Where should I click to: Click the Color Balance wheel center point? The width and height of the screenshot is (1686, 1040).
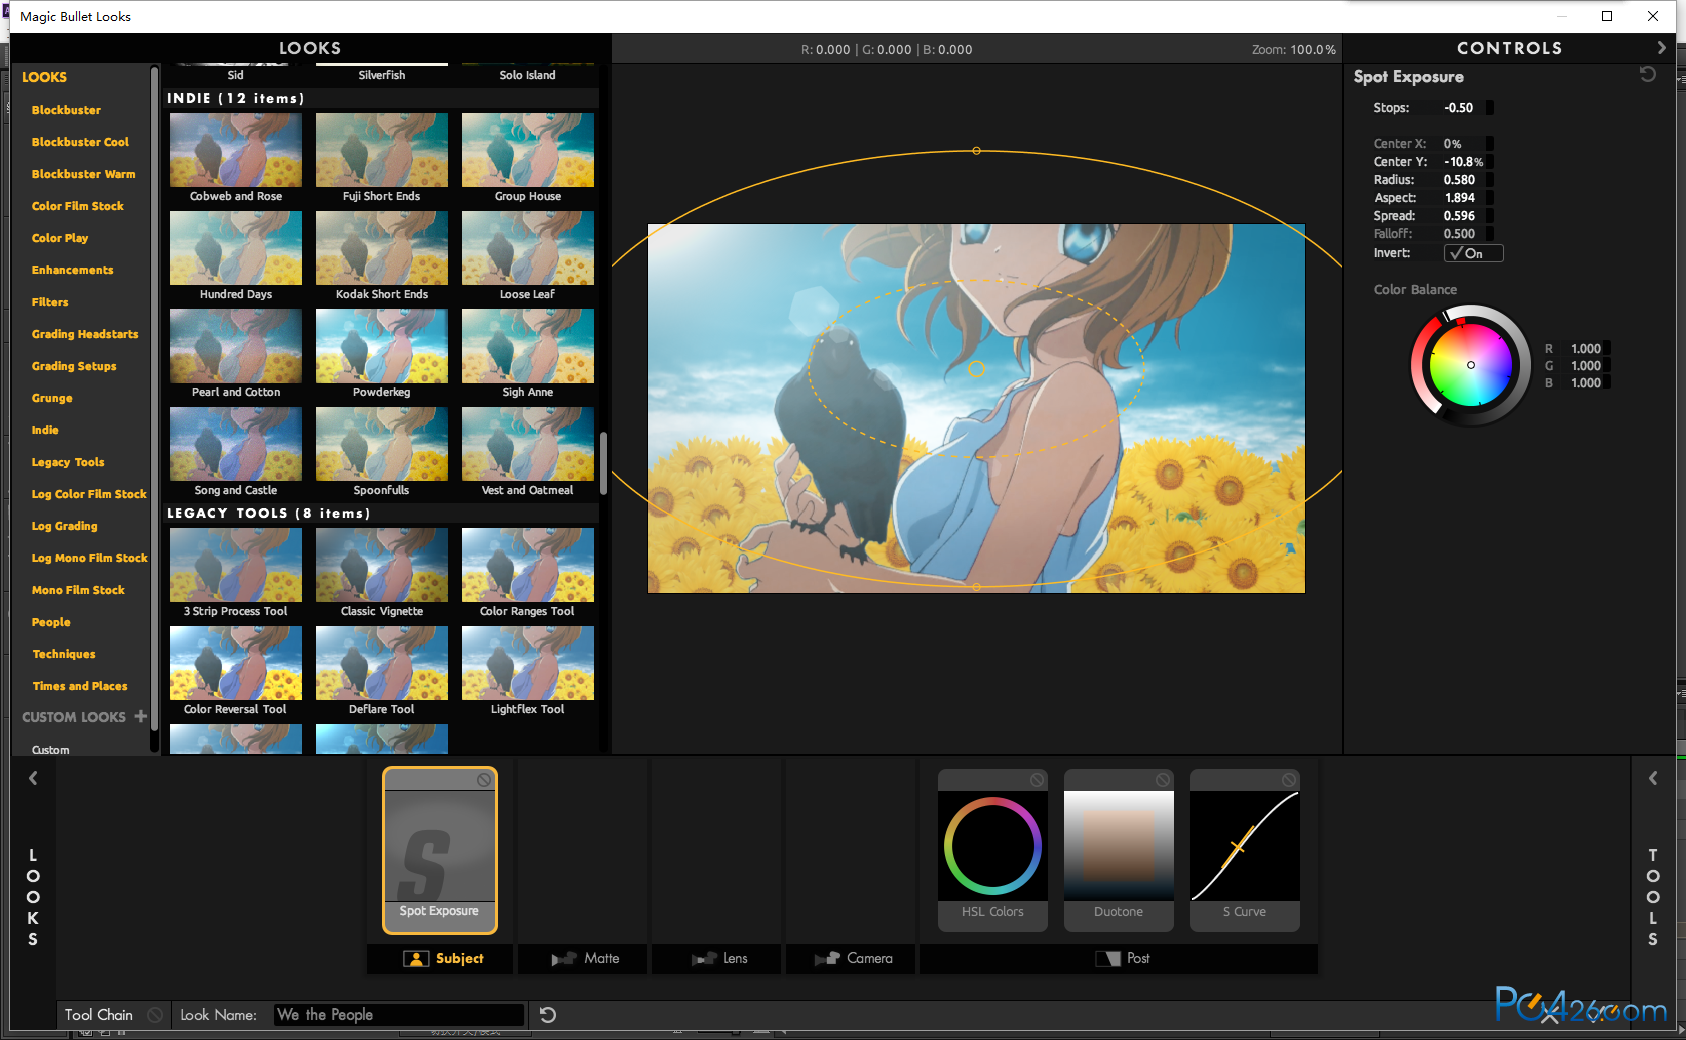point(1471,365)
